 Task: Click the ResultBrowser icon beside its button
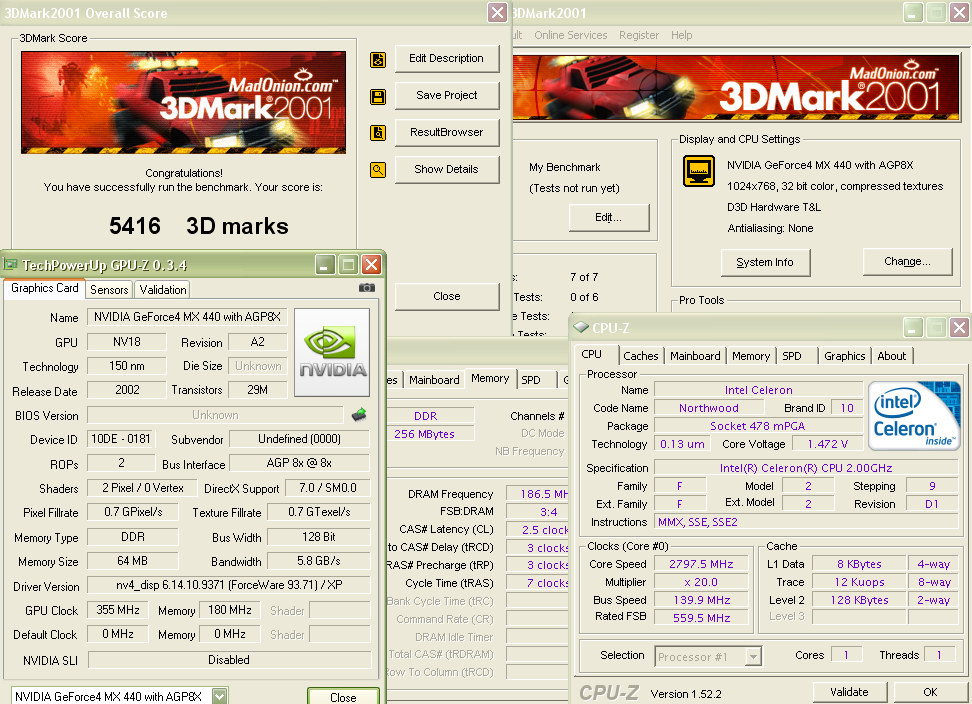click(x=378, y=133)
